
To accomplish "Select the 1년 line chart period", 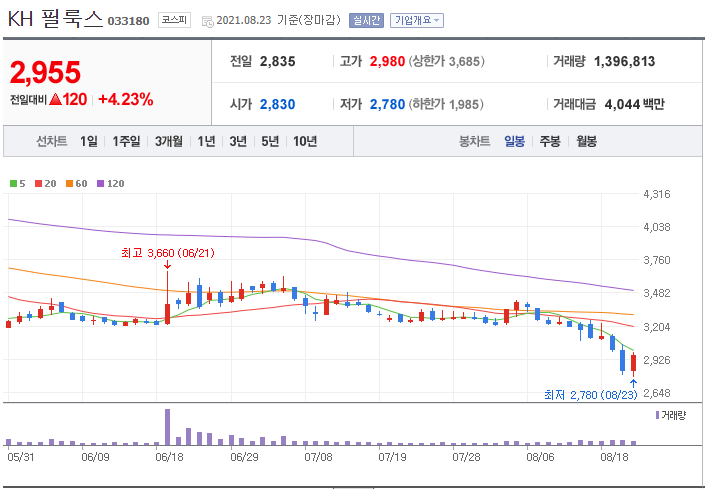I will (206, 142).
